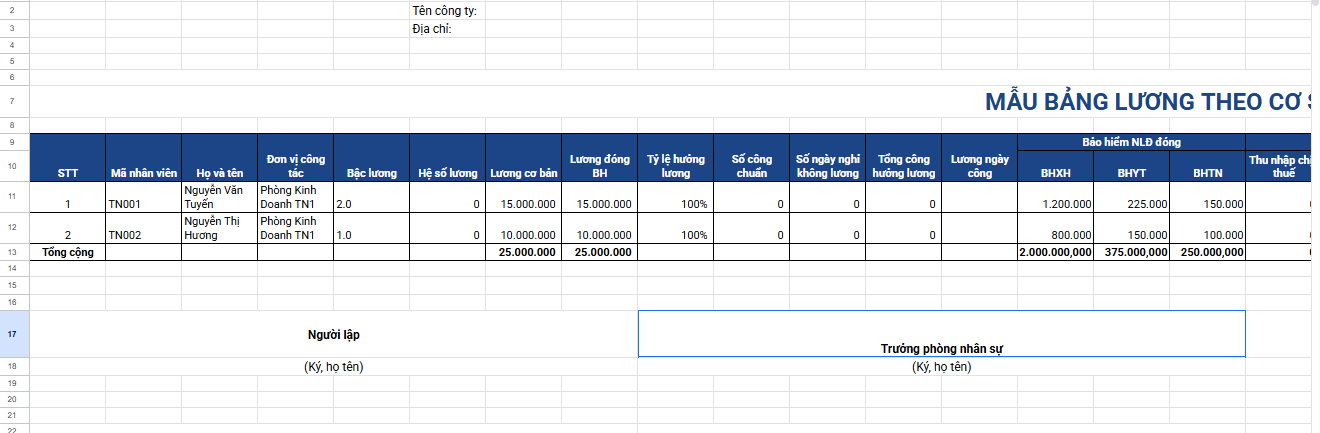The height and width of the screenshot is (433, 1320).
Task: Select the 'Lương ngày công' header cell
Action: tap(980, 157)
